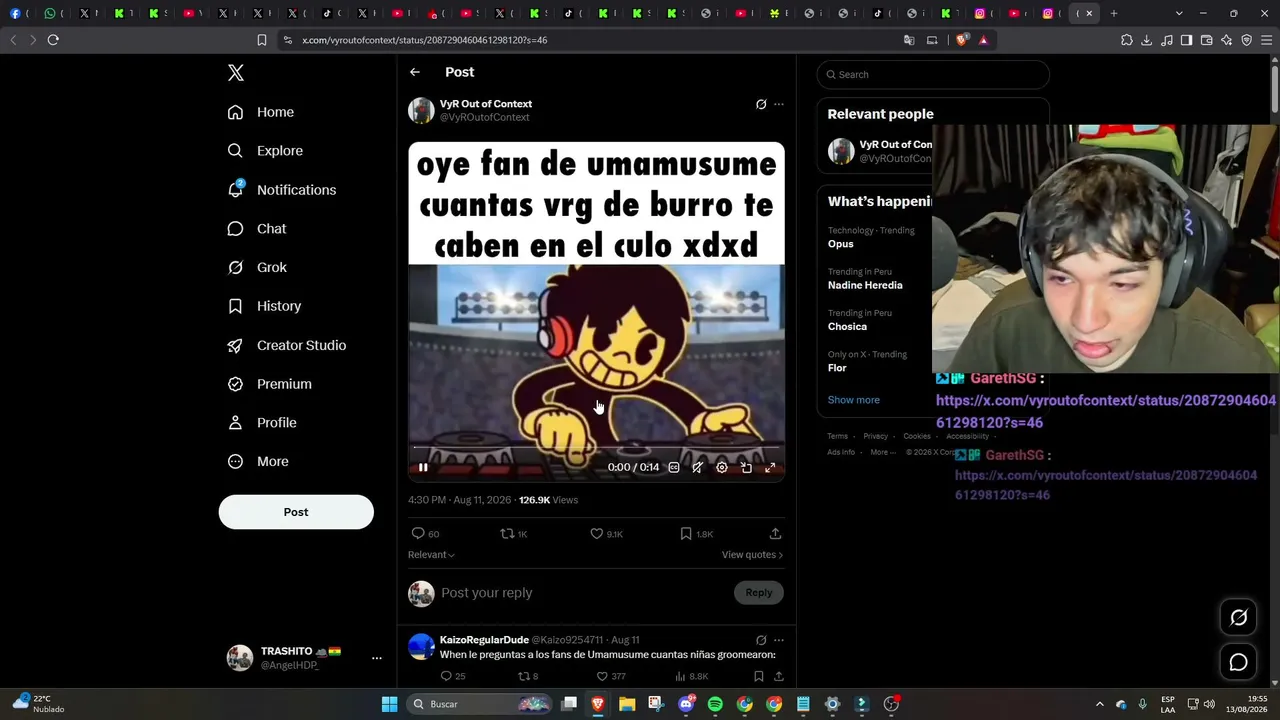The height and width of the screenshot is (720, 1280).
Task: Open video playback settings gear
Action: pyautogui.click(x=722, y=467)
